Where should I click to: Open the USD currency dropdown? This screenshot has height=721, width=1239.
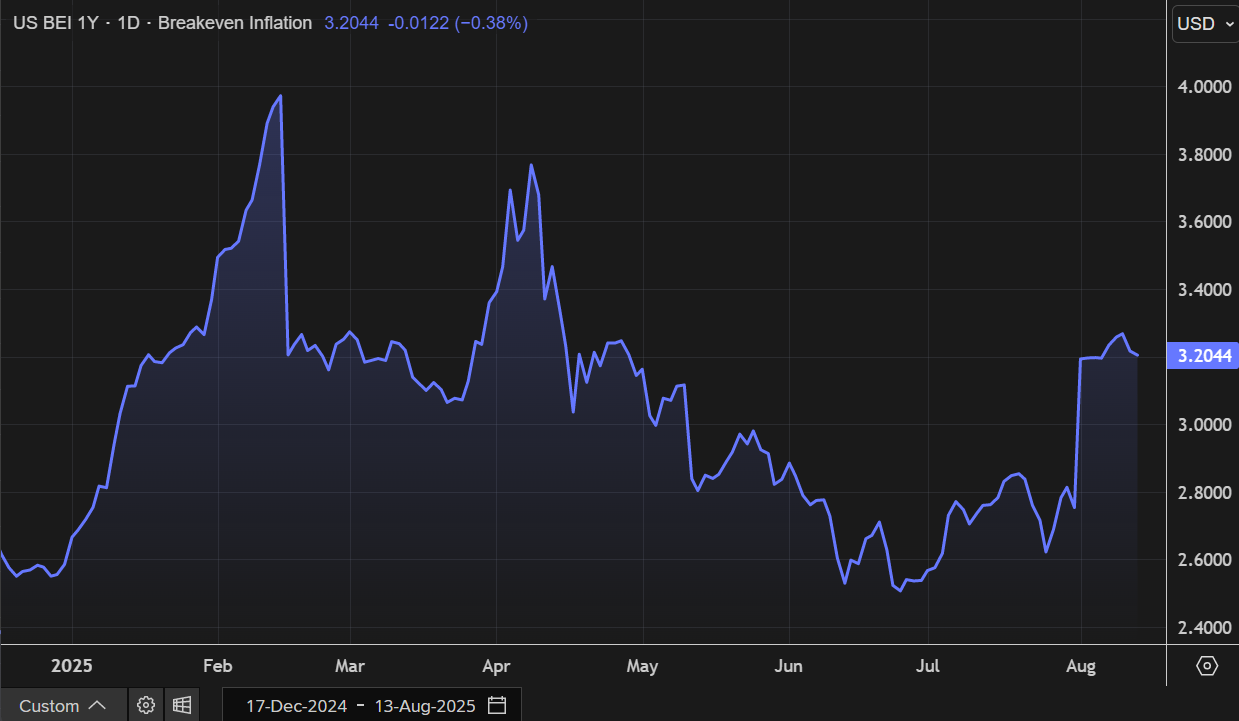point(1205,23)
